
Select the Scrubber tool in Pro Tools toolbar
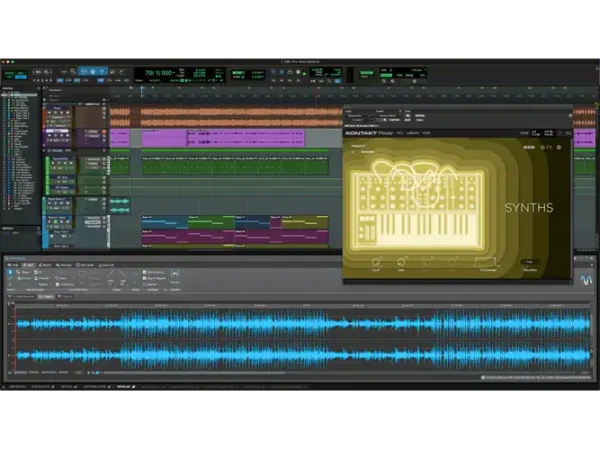112,72
